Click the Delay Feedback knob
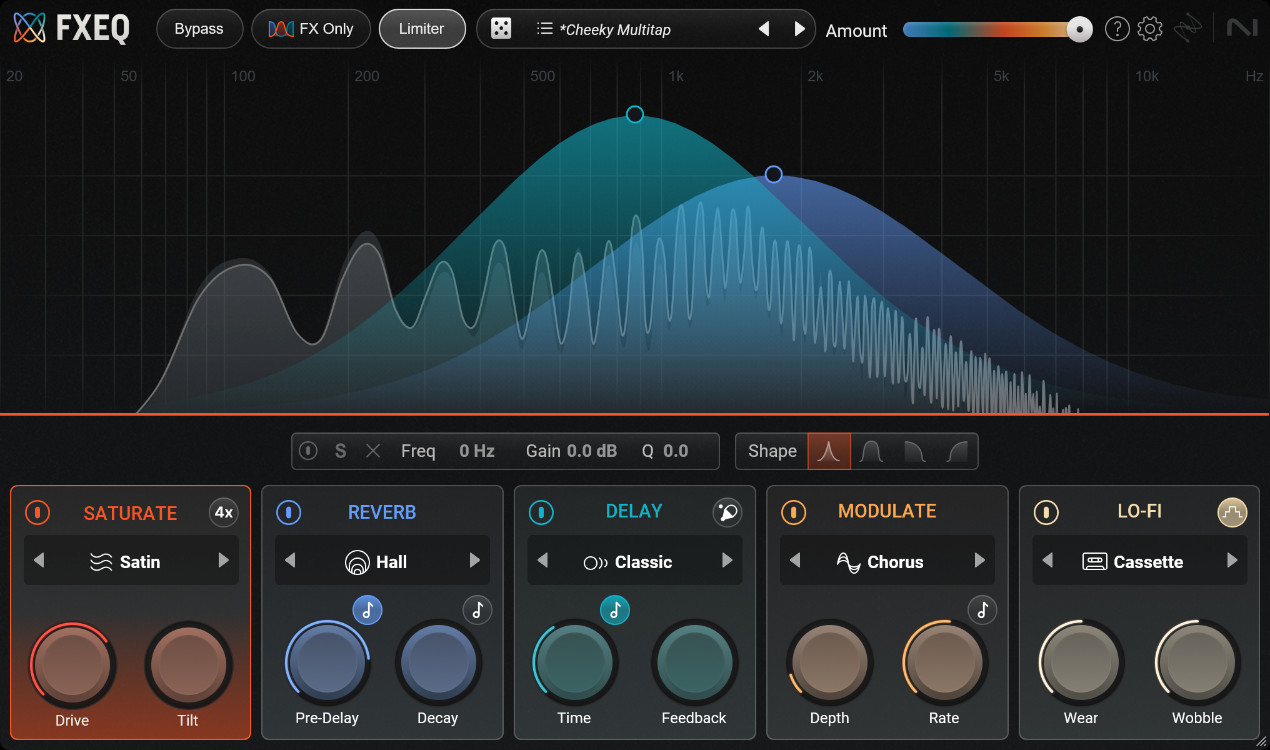 [x=694, y=662]
